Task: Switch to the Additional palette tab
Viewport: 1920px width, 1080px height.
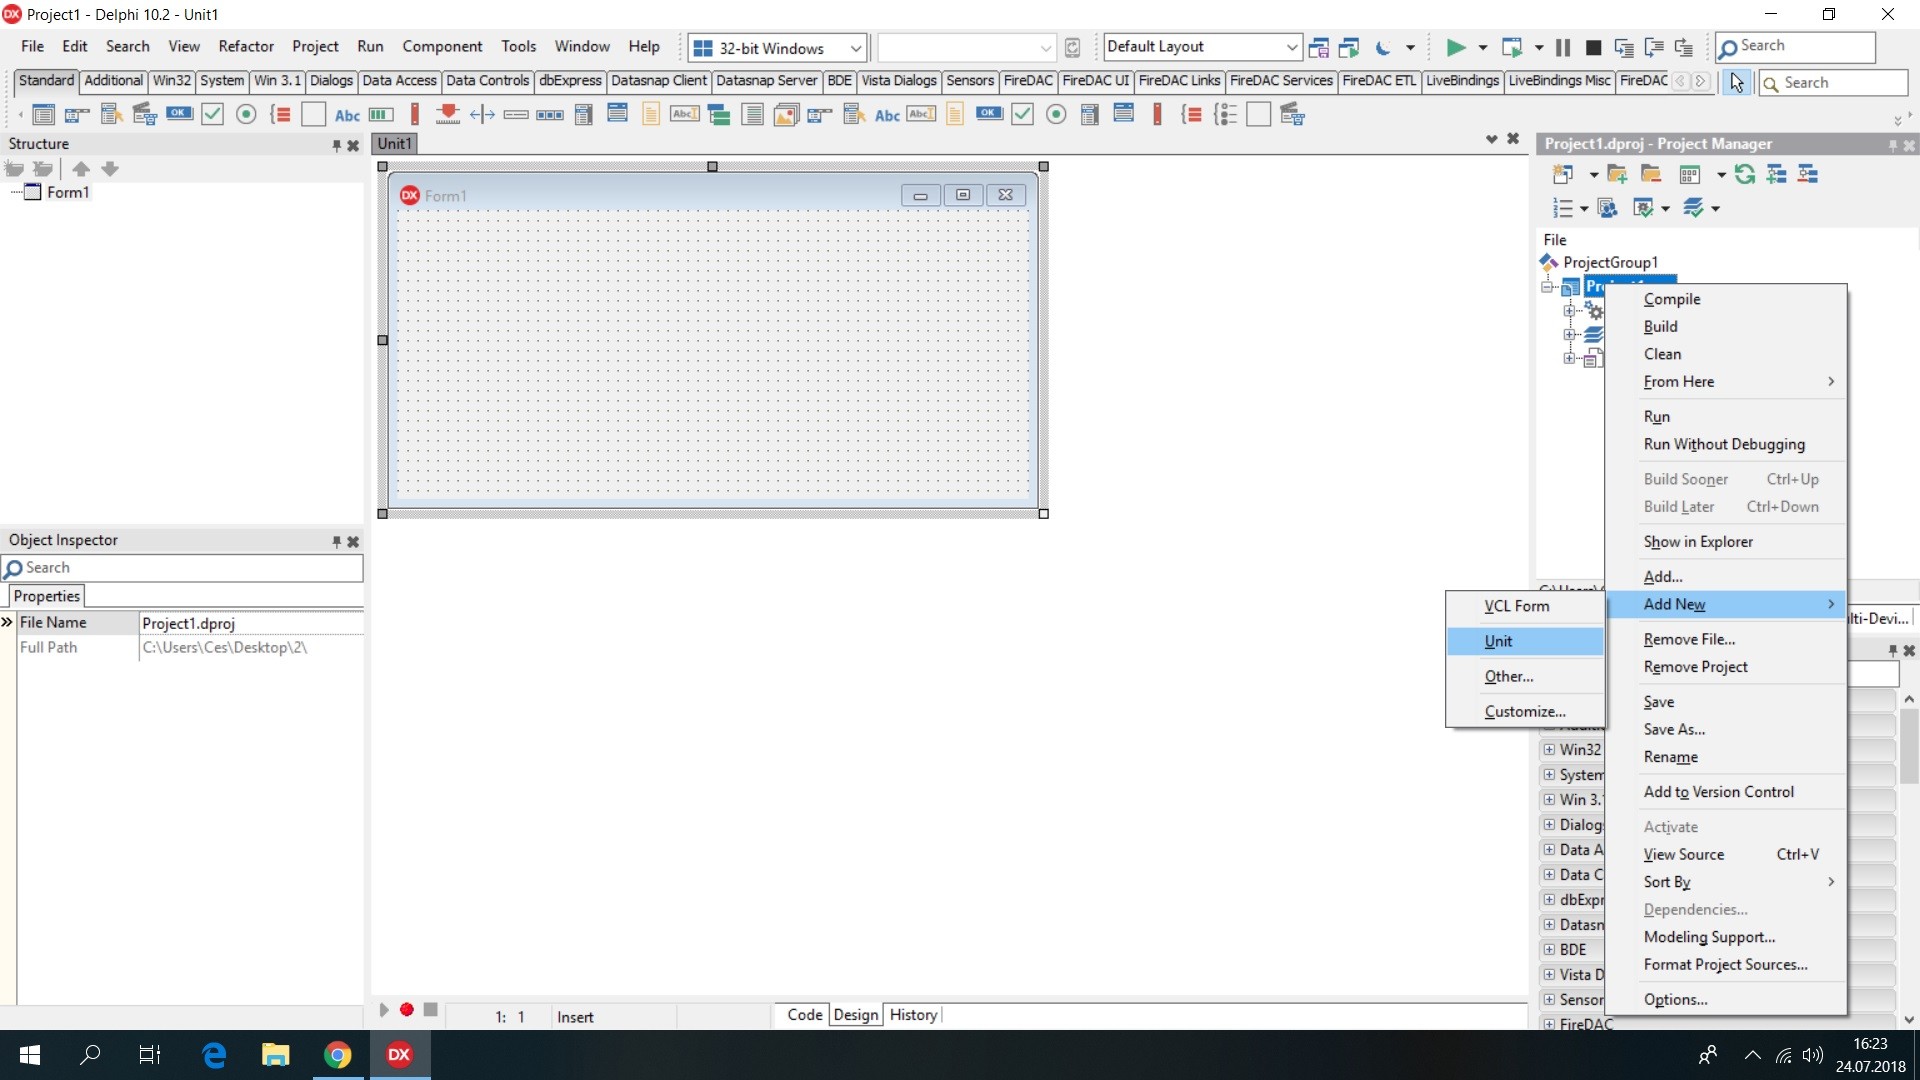Action: pyautogui.click(x=113, y=80)
